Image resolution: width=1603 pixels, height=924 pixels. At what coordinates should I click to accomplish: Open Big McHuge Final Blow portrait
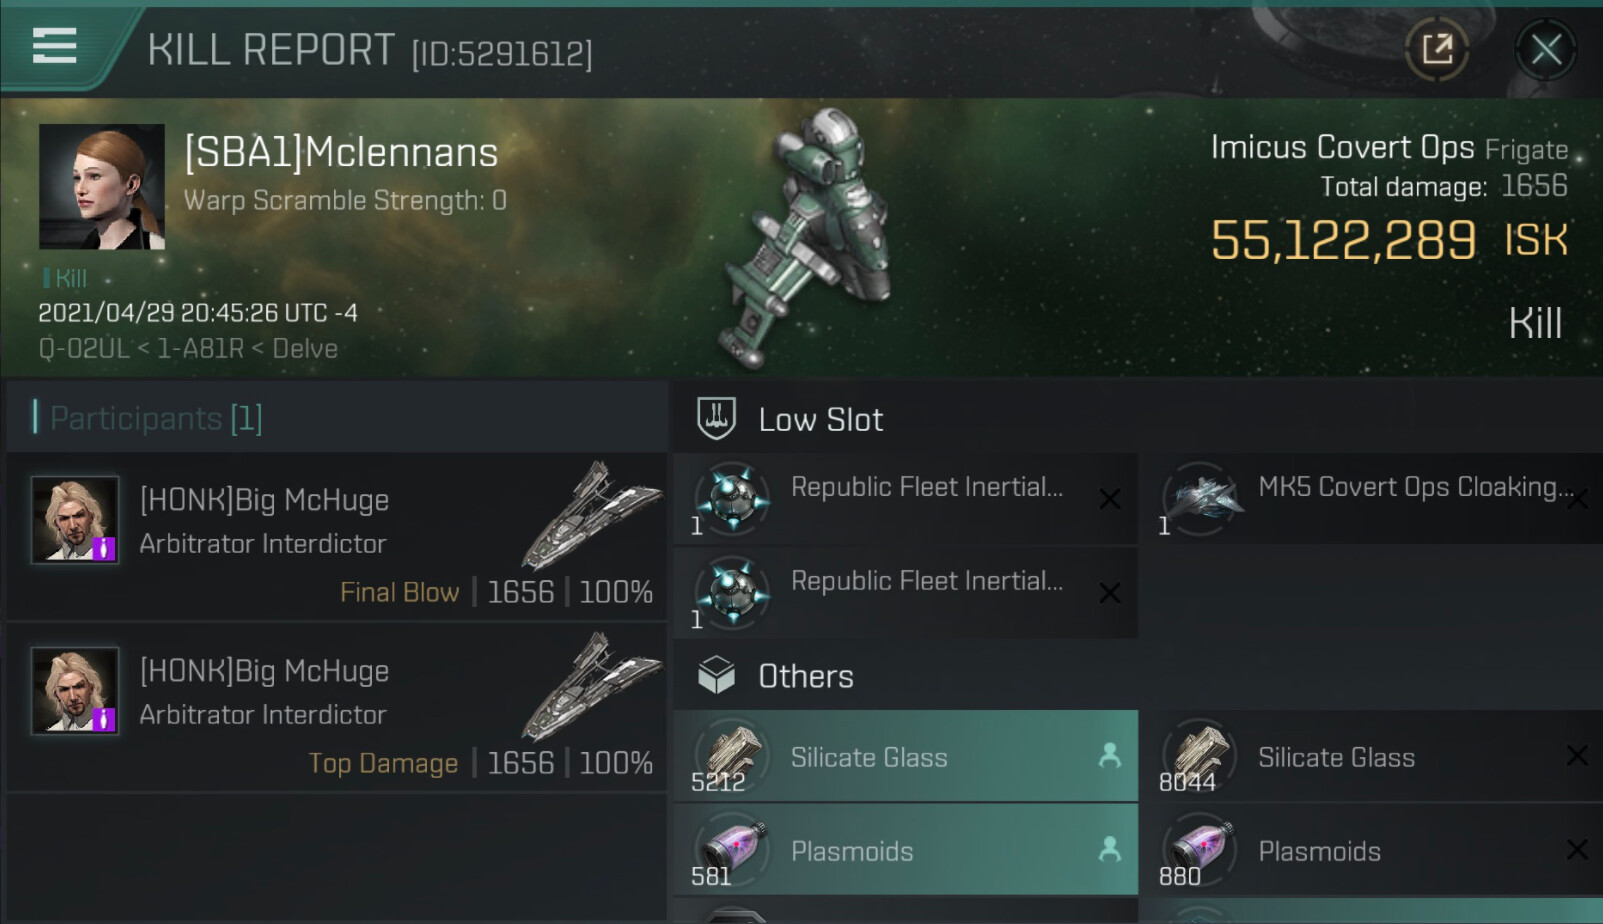pyautogui.click(x=75, y=520)
